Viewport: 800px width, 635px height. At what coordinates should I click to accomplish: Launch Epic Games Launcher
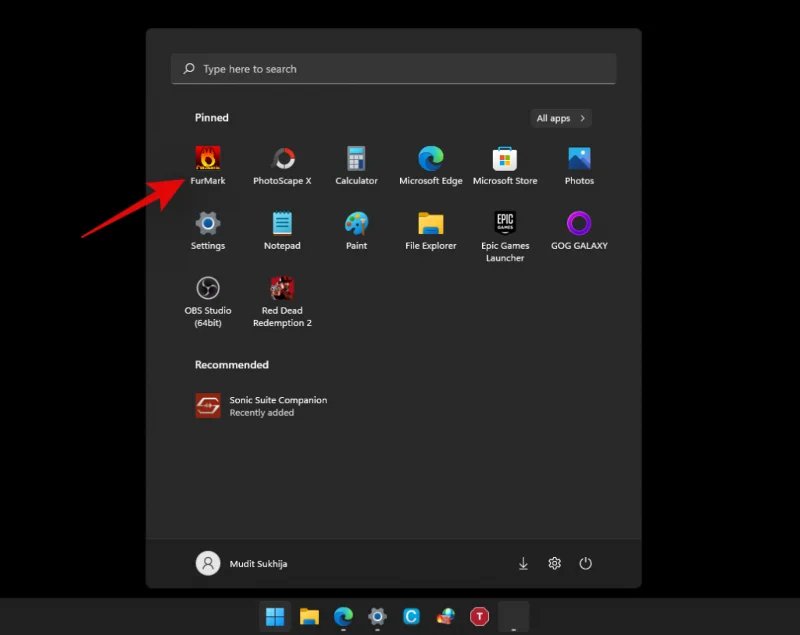(x=505, y=224)
